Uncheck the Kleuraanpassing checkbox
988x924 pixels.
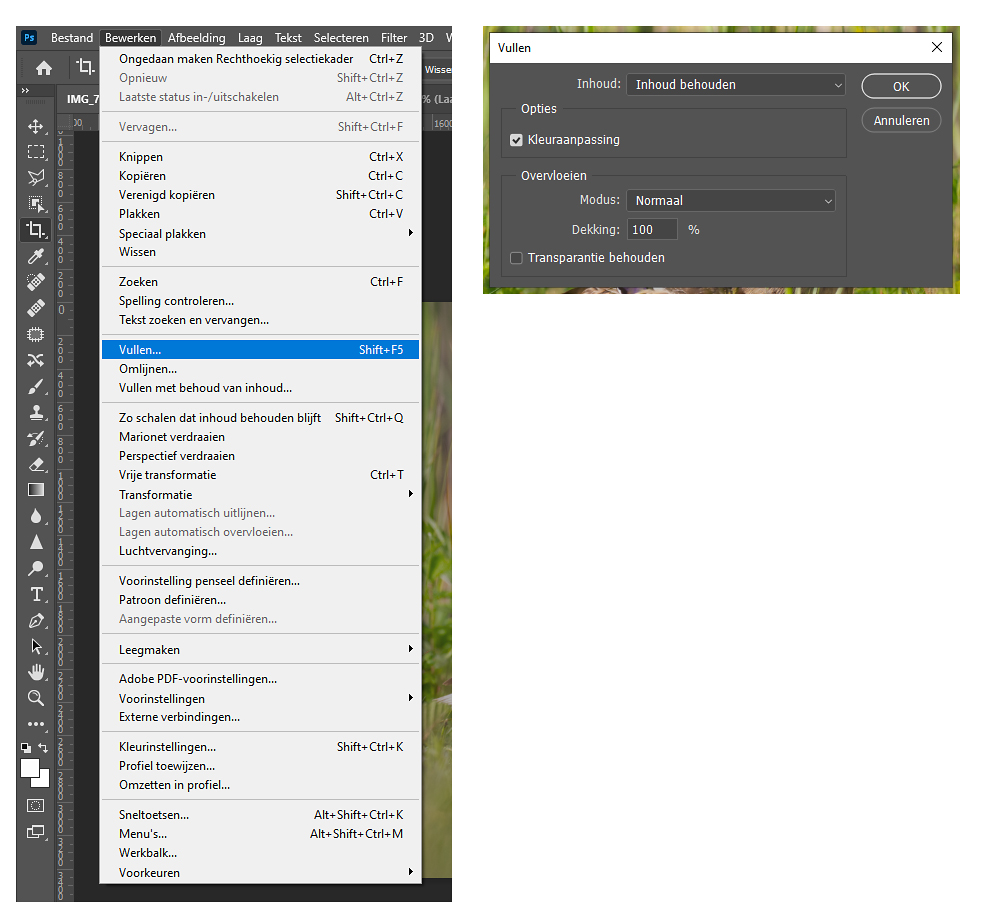point(517,140)
